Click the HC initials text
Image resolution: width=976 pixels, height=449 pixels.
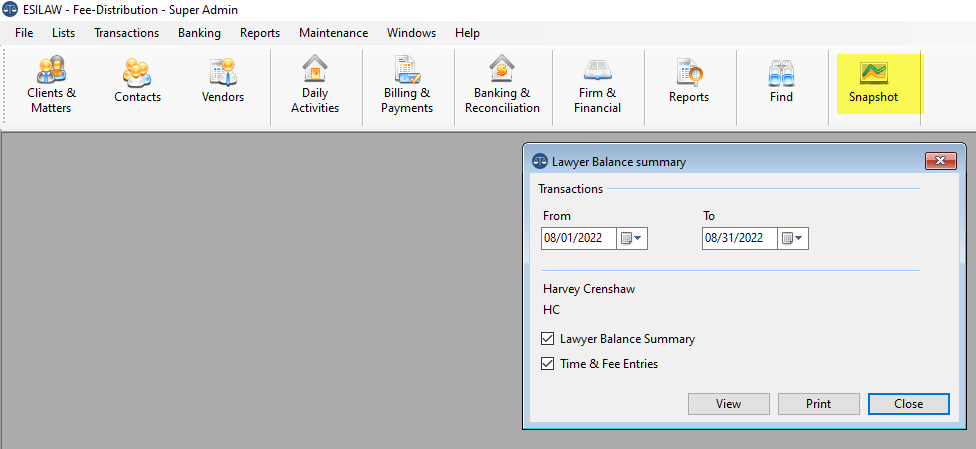point(551,310)
